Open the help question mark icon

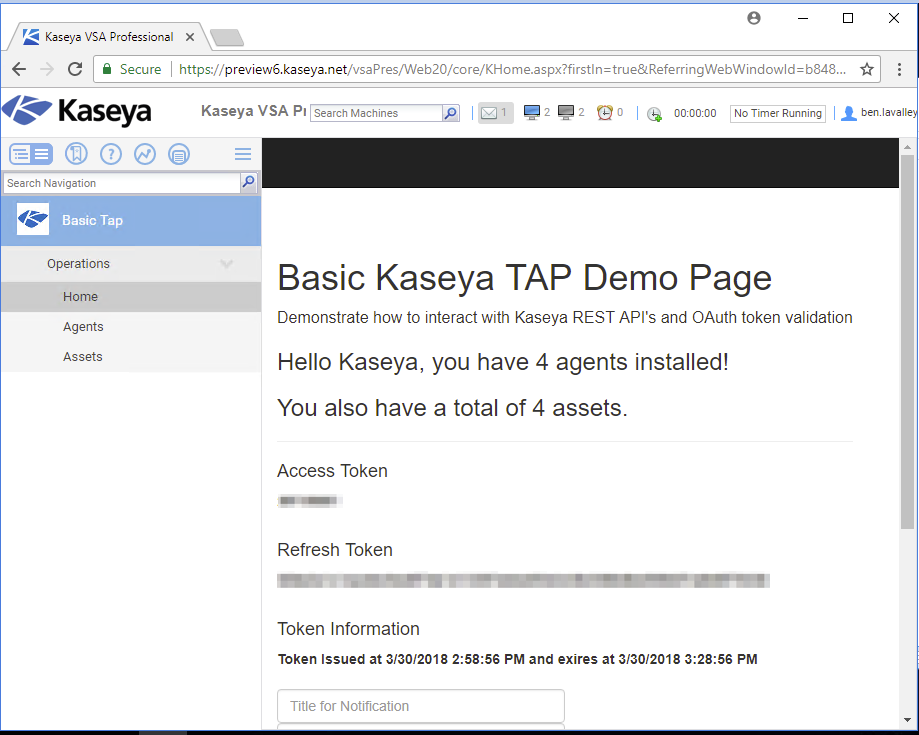coord(111,154)
